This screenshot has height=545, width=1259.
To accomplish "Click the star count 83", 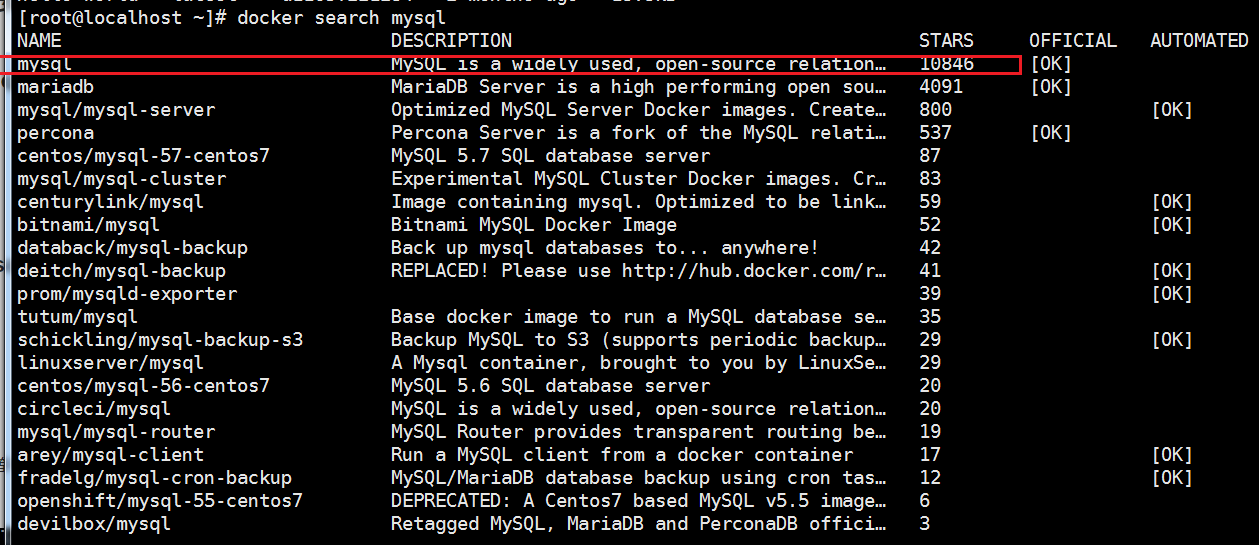I will pos(930,179).
